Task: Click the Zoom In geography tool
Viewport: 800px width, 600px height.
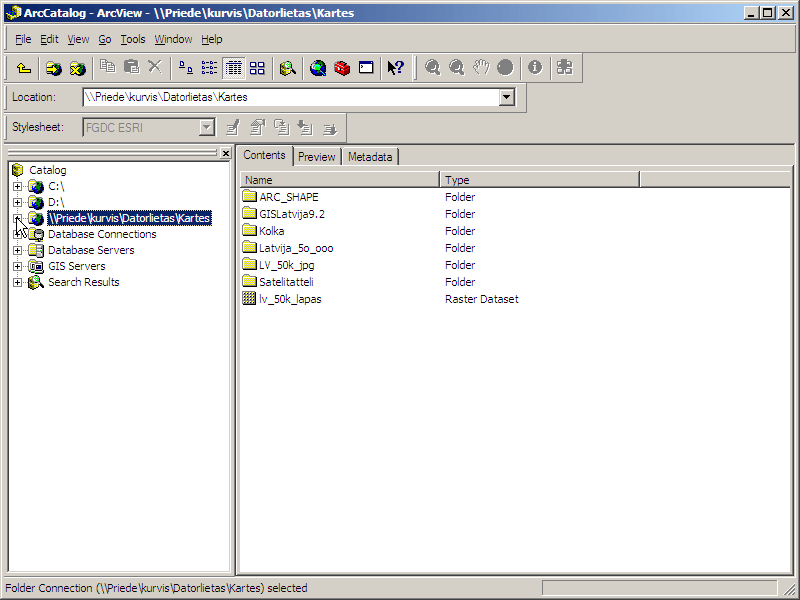Action: 433,67
